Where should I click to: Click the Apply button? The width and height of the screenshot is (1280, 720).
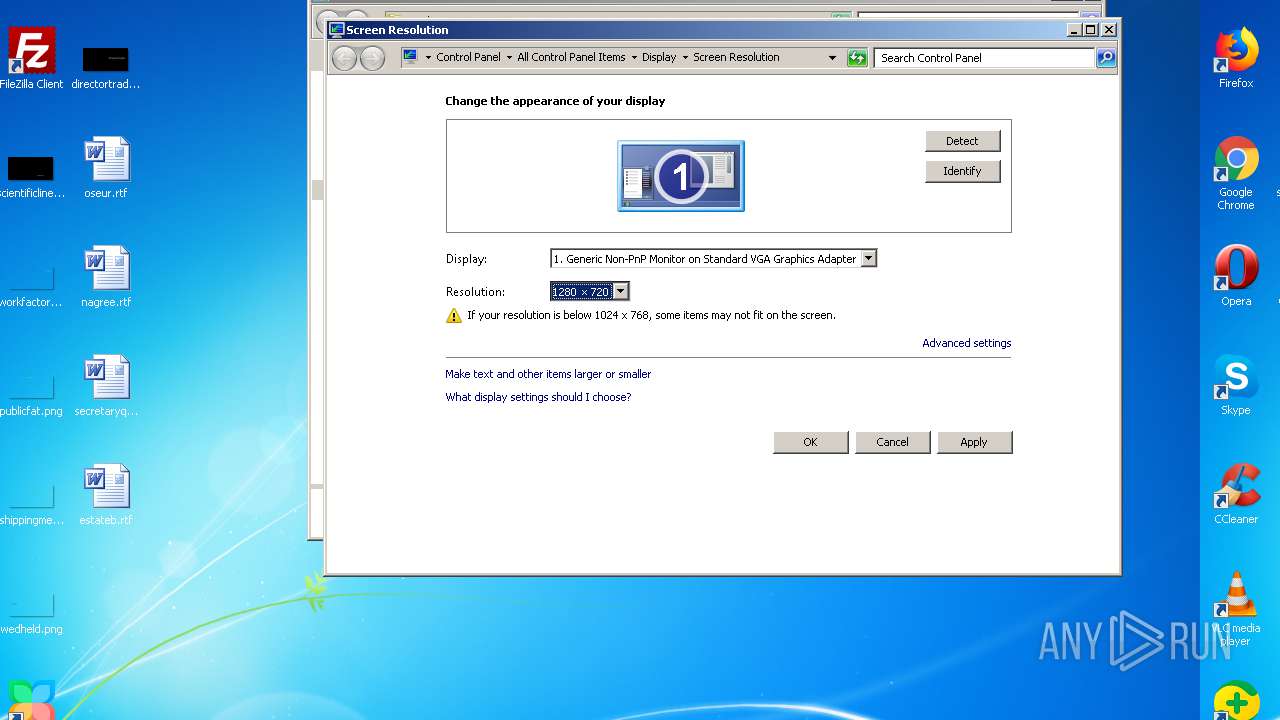pos(974,442)
